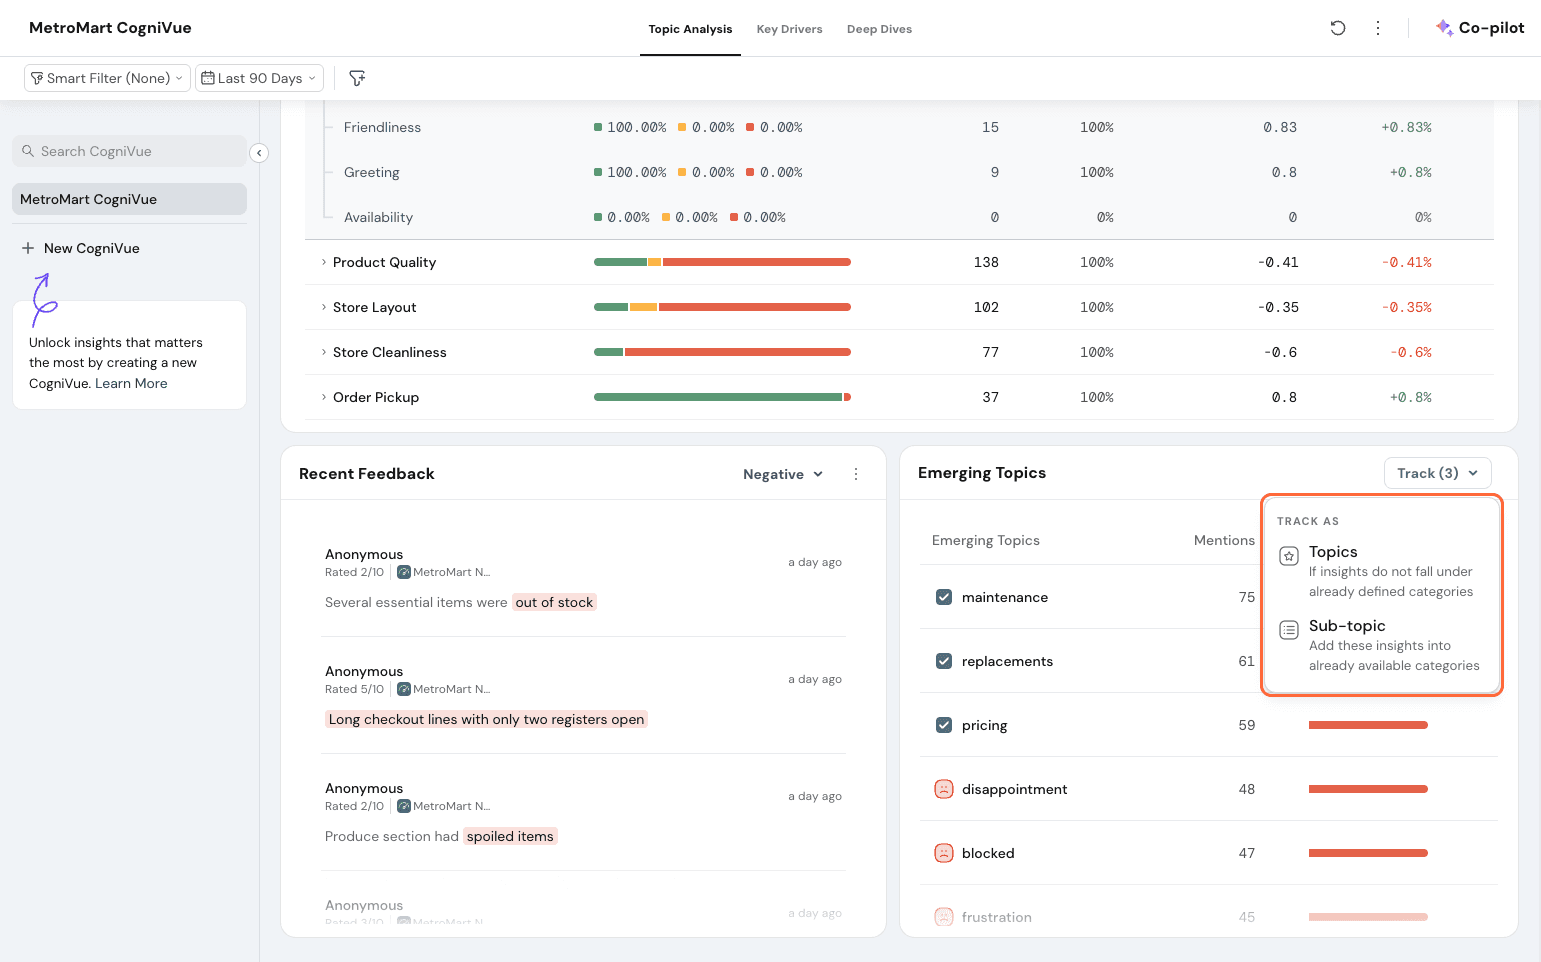The image size is (1541, 962).
Task: Open the three-dot menu in the top bar
Action: pos(1378,28)
